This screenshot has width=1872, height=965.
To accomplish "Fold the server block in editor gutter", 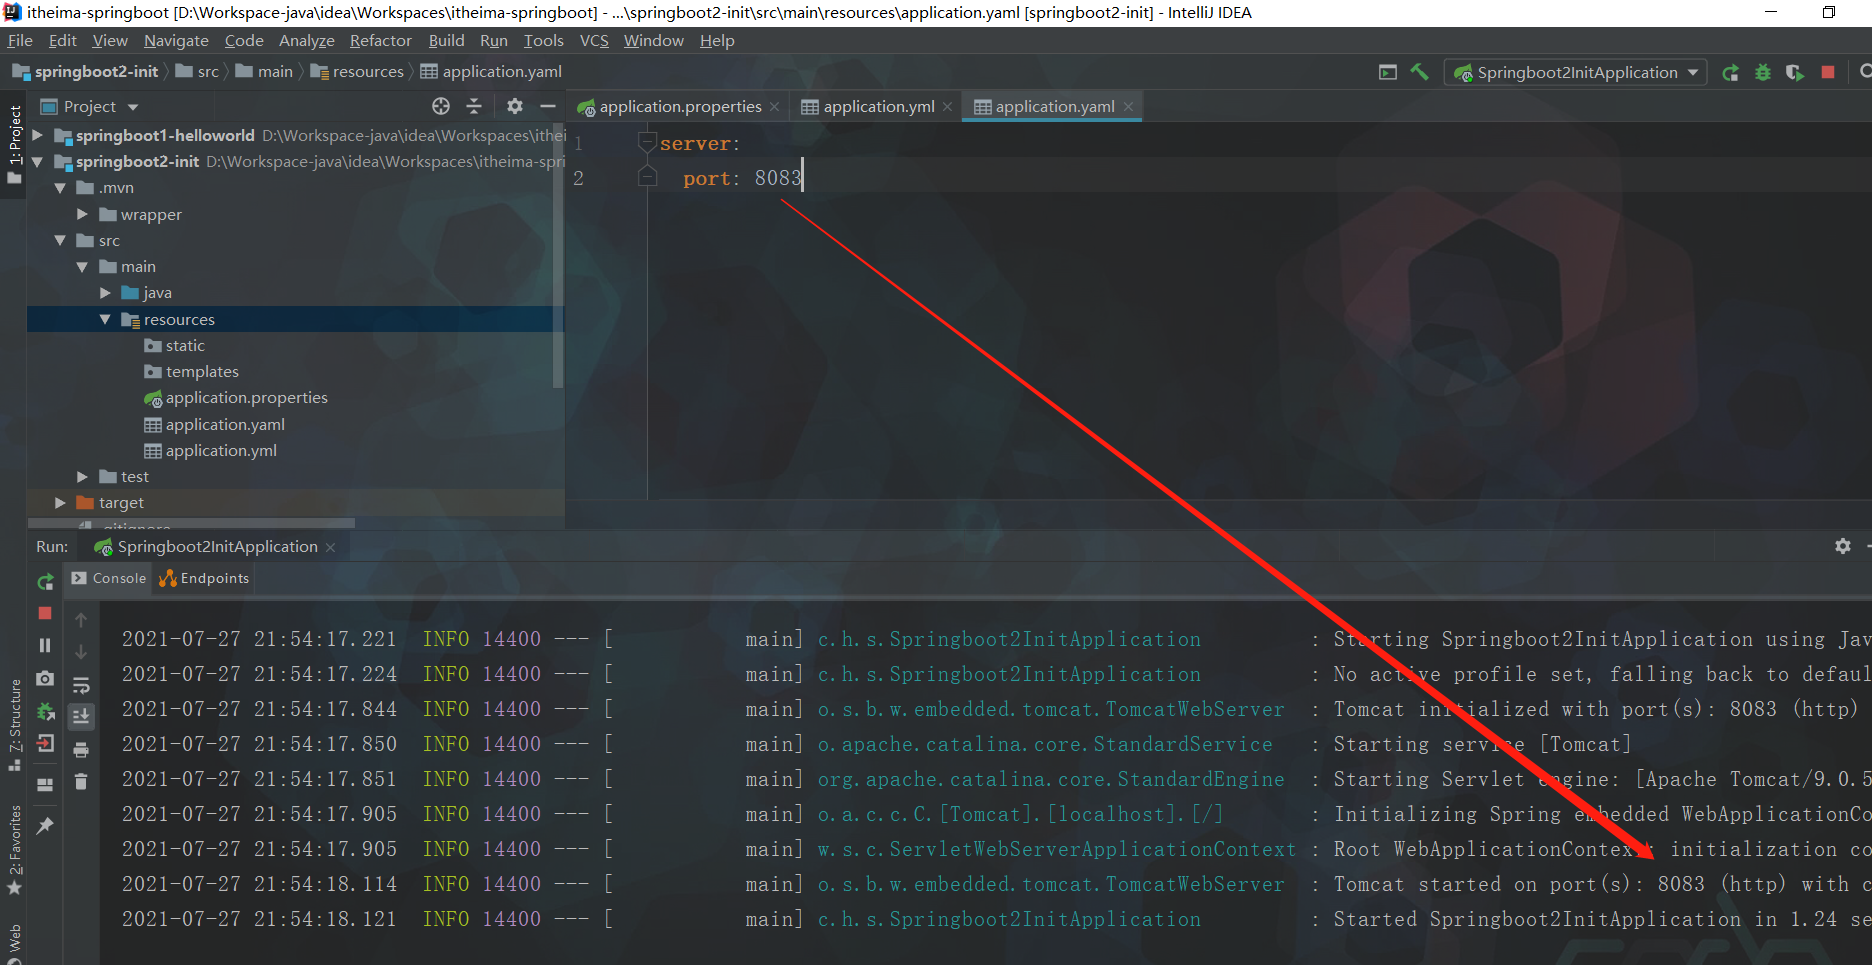I will 647,143.
